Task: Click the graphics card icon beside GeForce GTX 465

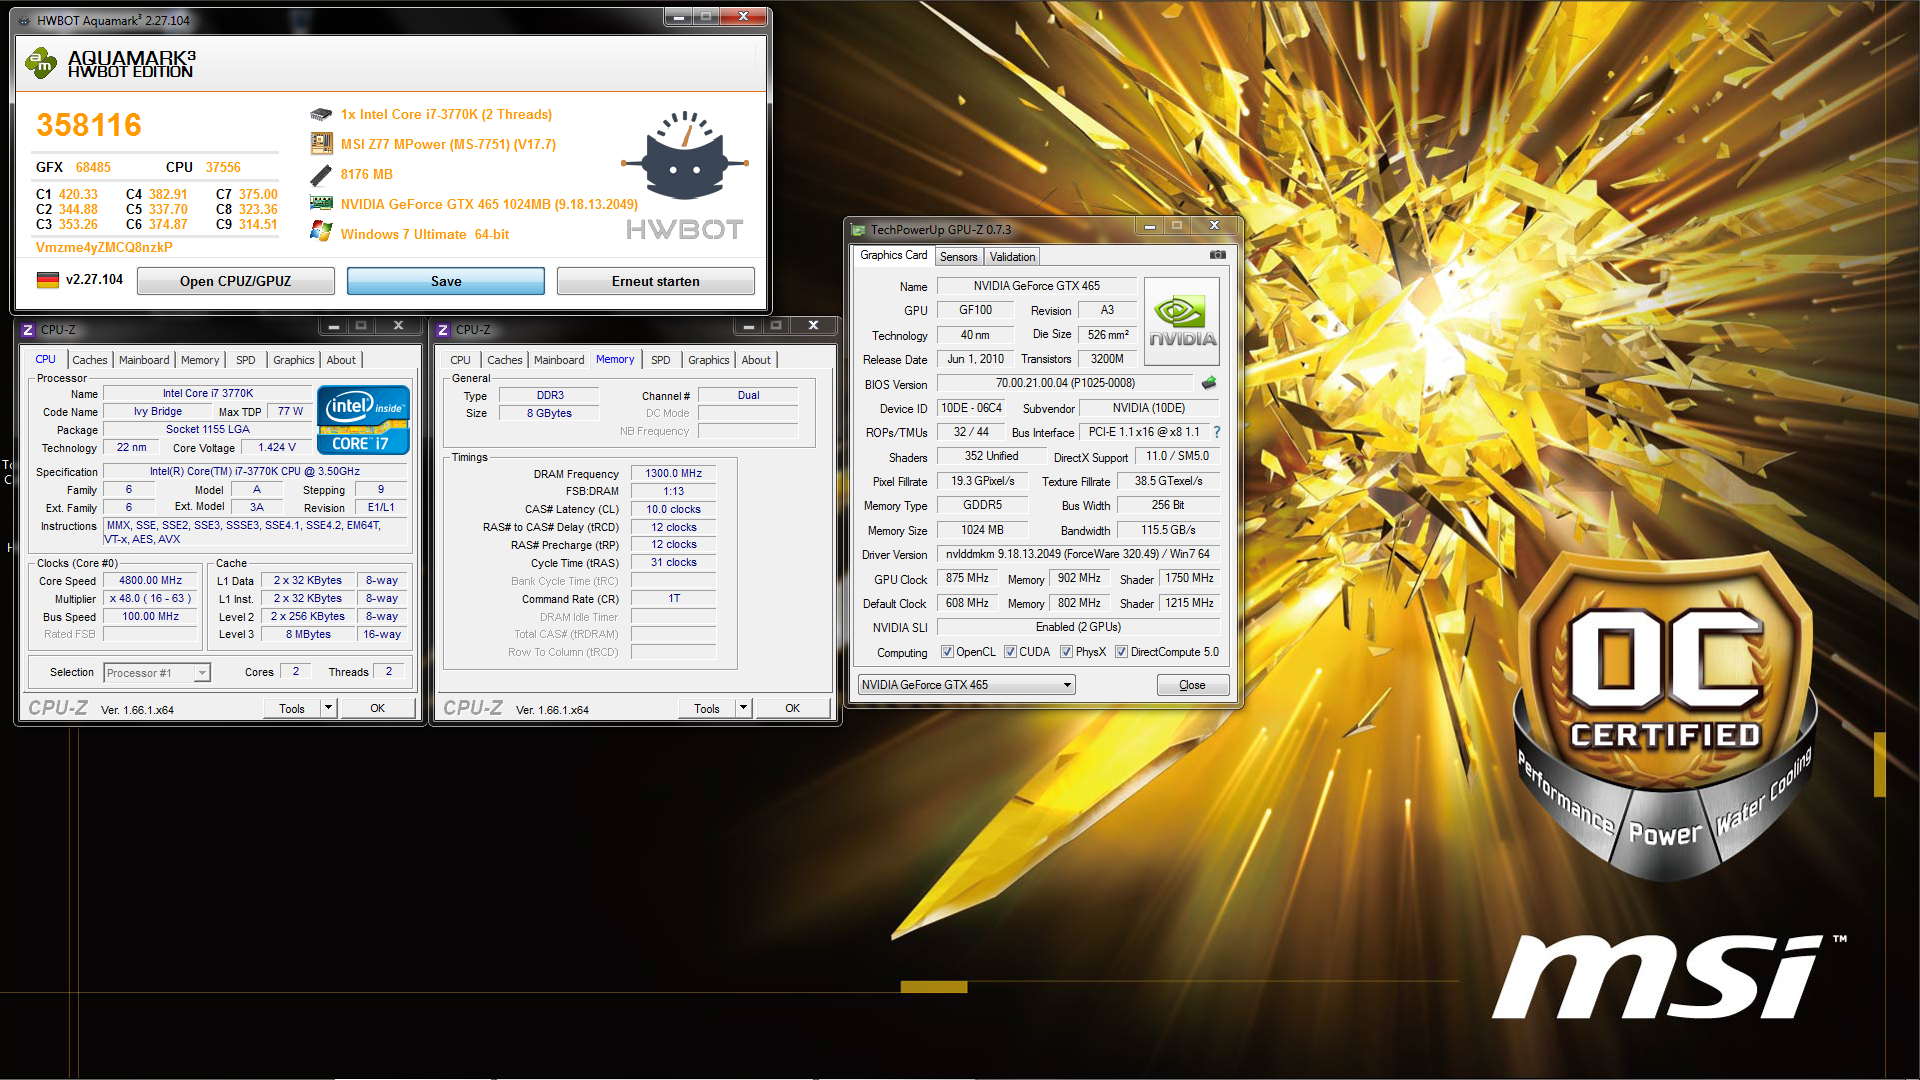Action: pyautogui.click(x=321, y=204)
